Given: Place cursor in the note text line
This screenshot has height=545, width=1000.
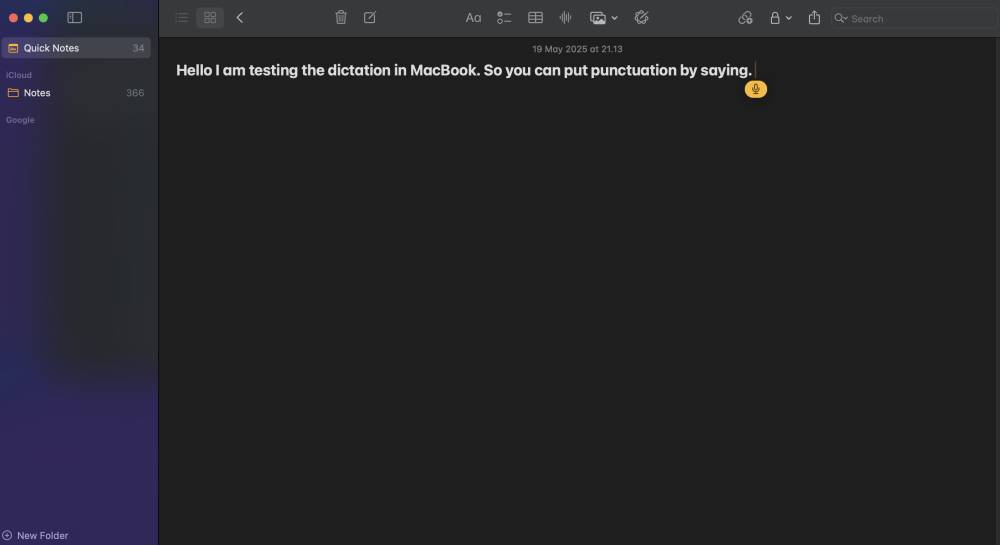Looking at the screenshot, I should (x=464, y=70).
